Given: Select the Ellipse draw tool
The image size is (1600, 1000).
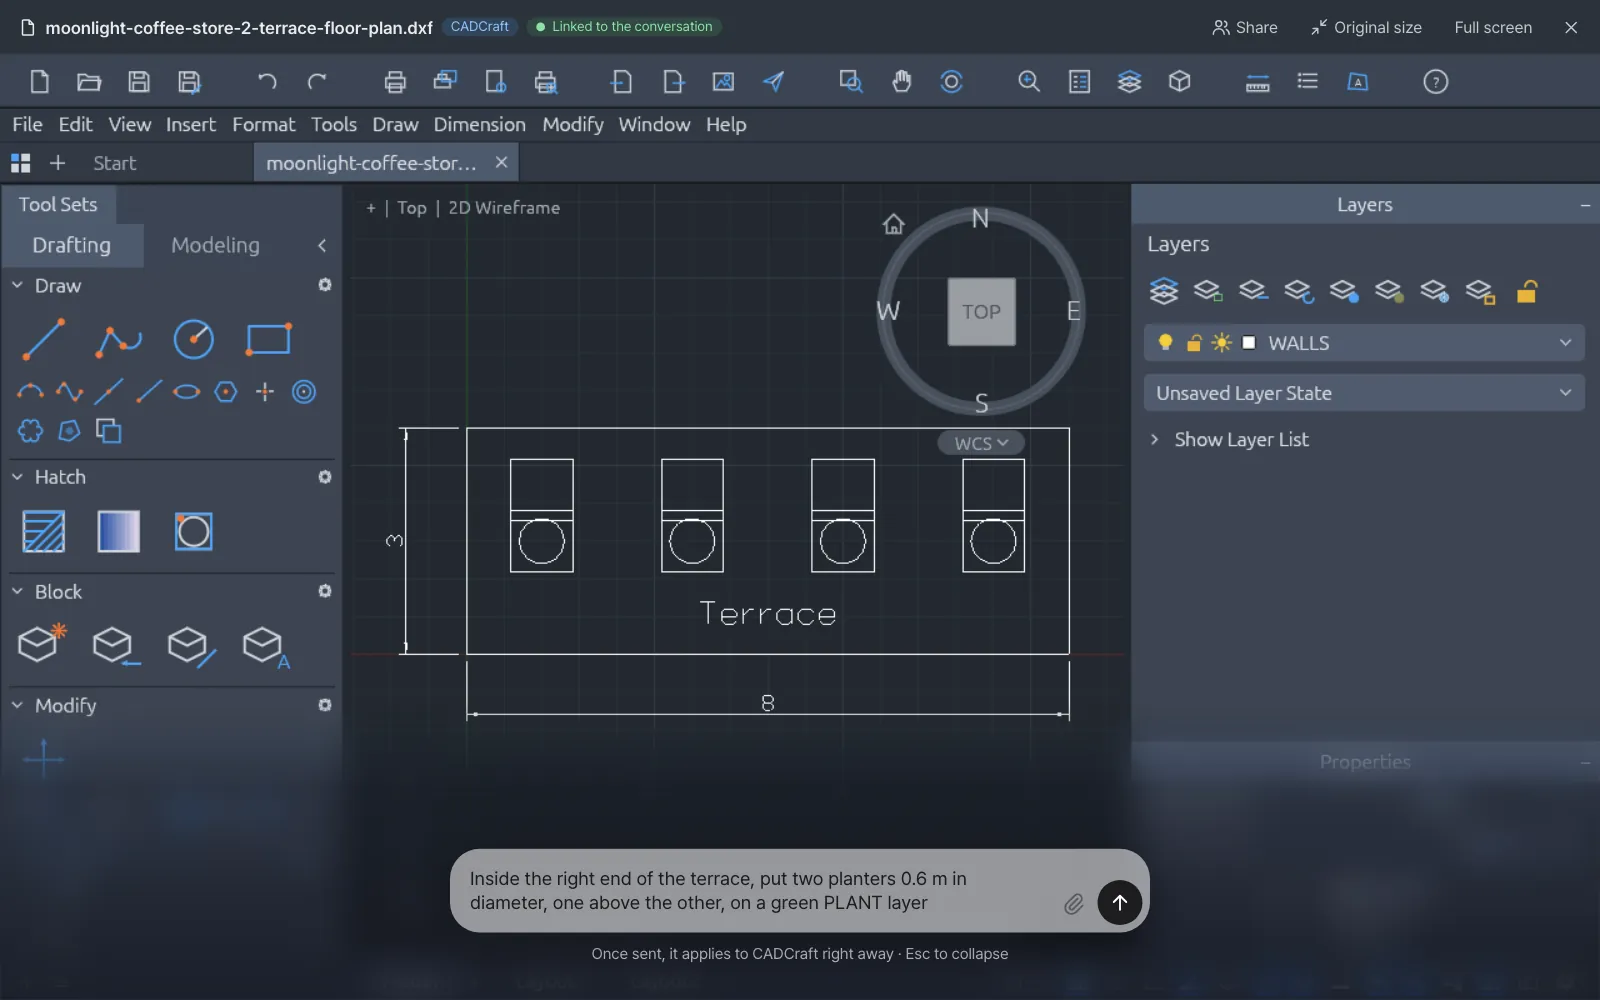Looking at the screenshot, I should 187,392.
